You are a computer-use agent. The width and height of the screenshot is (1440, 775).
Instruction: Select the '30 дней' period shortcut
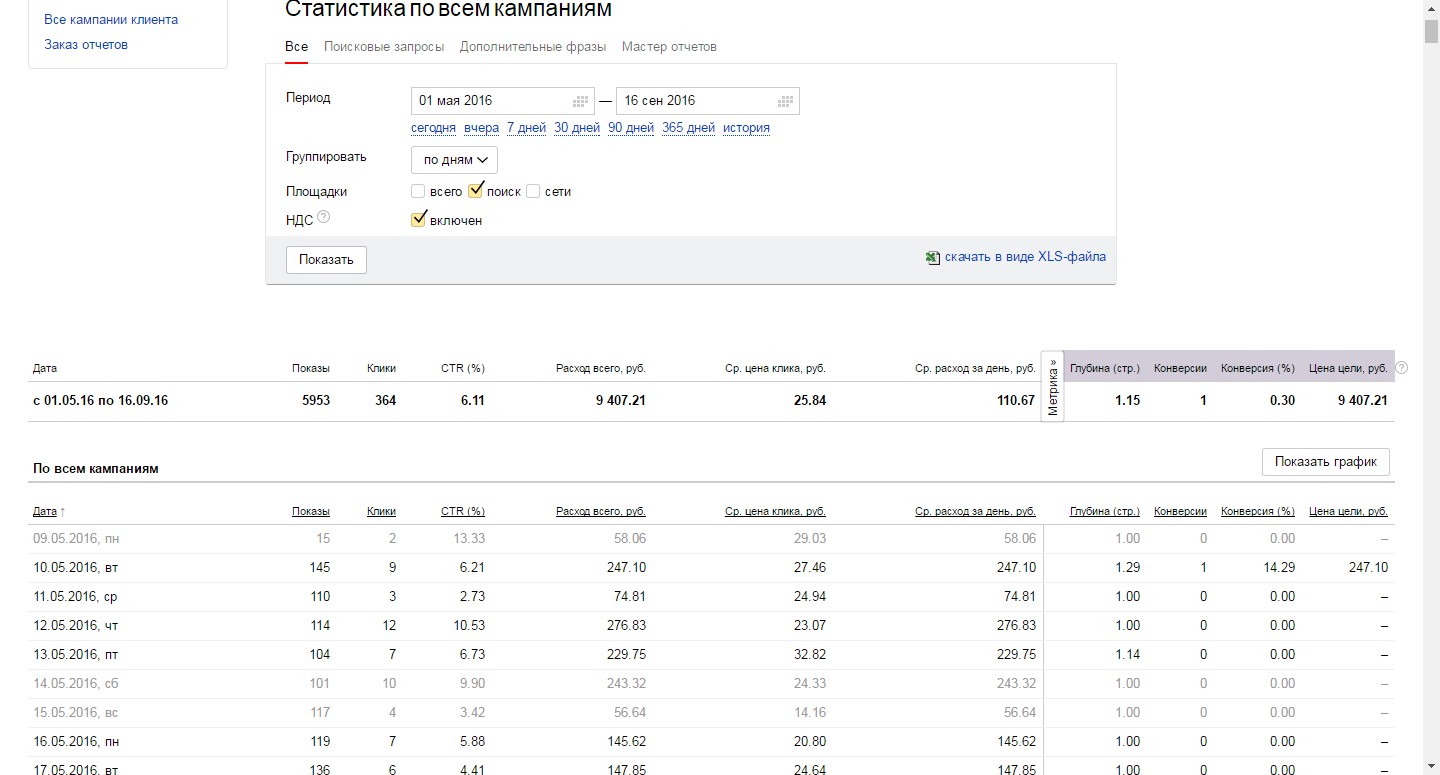tap(577, 128)
